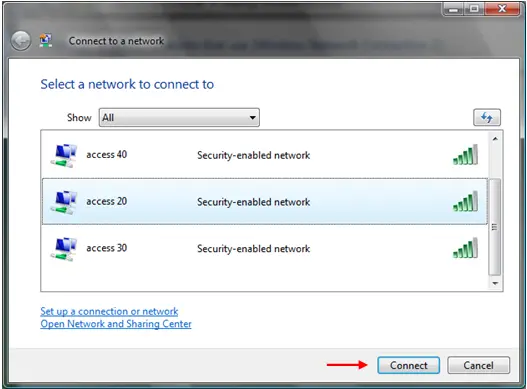Screen dimensions: 527x389
Task: Click the access 30 computer icon
Action: pos(64,249)
